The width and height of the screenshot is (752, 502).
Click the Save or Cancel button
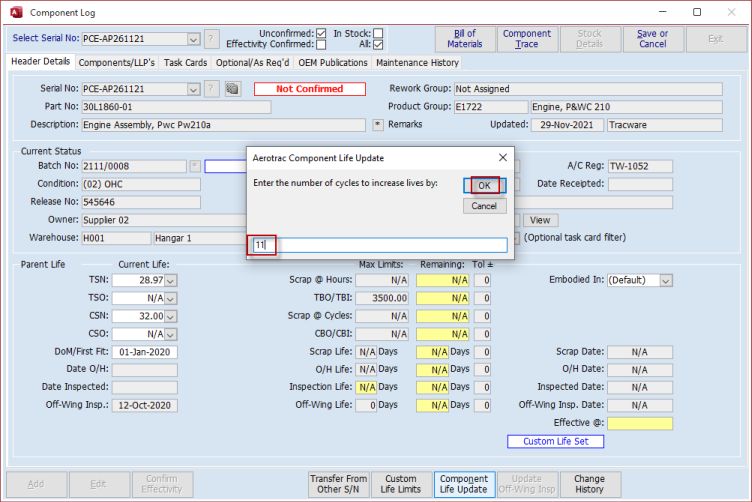coord(652,39)
